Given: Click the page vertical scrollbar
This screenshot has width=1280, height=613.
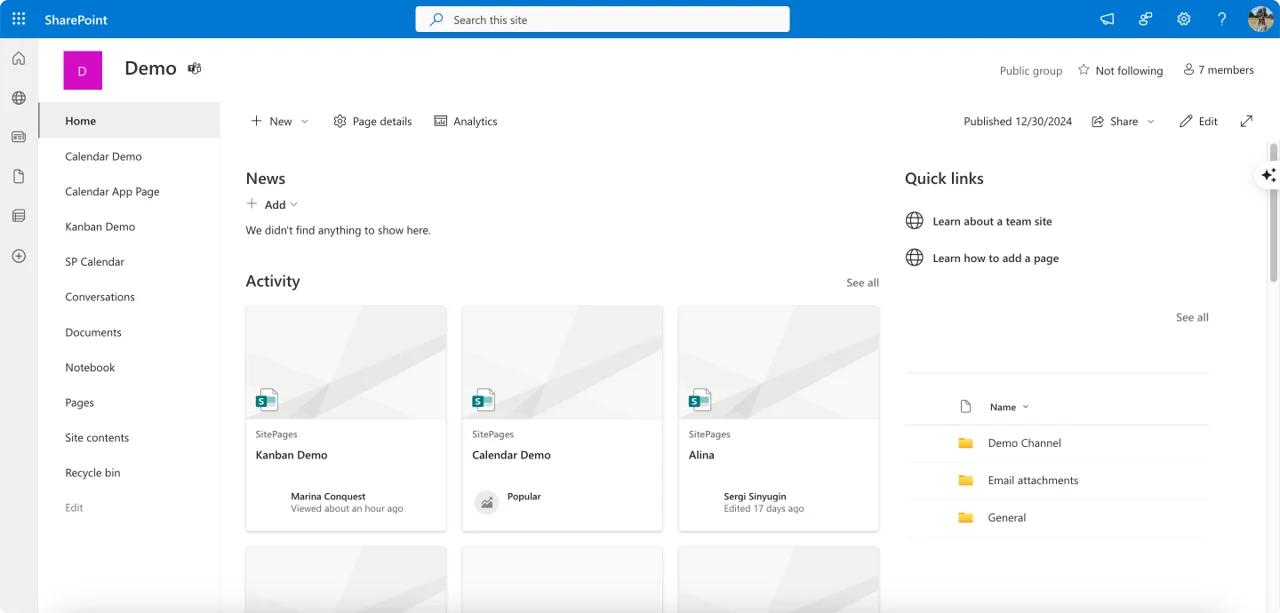Looking at the screenshot, I should [1273, 212].
